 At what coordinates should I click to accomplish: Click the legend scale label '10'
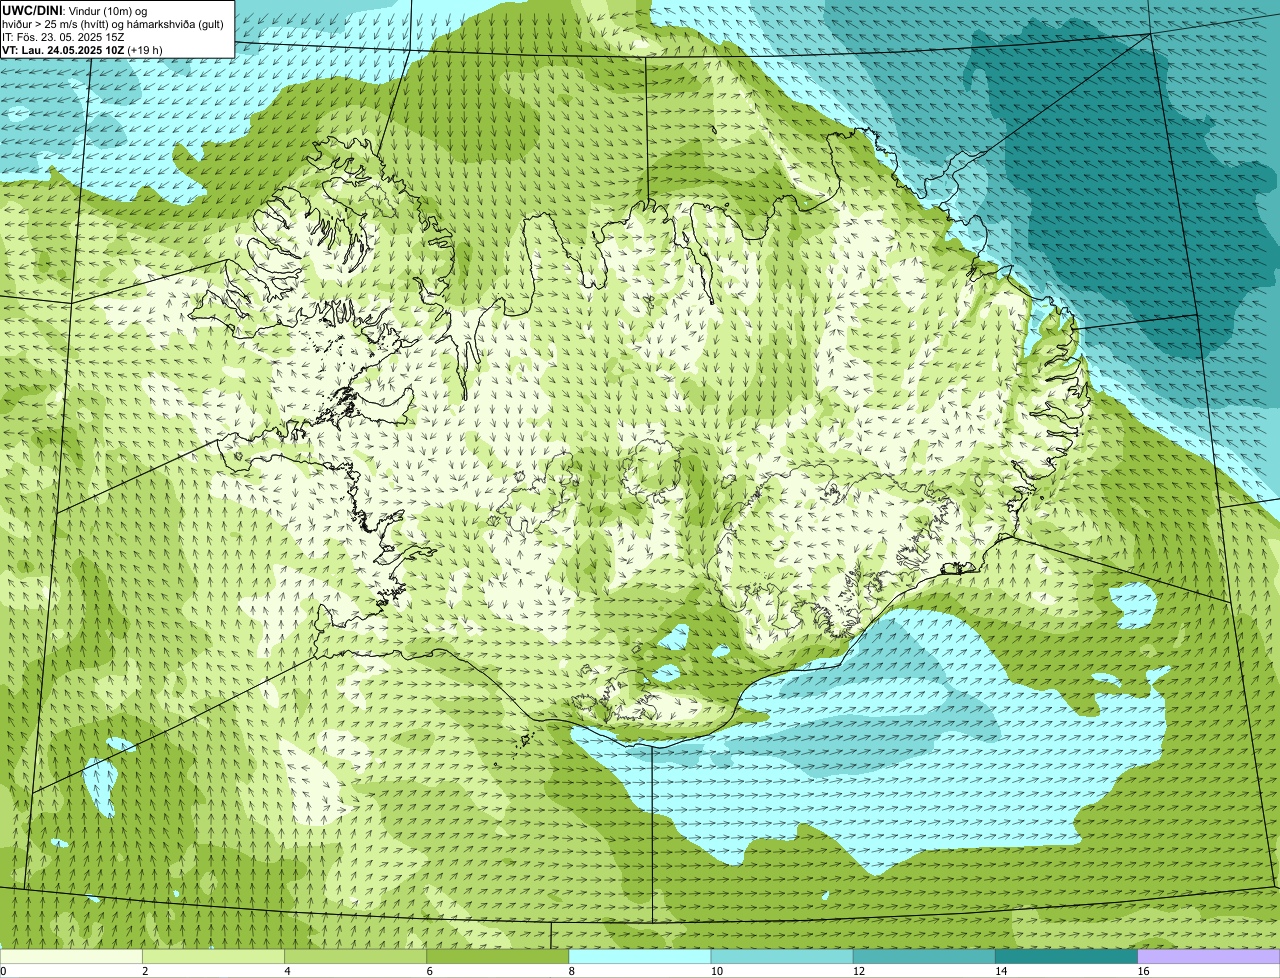717,971
